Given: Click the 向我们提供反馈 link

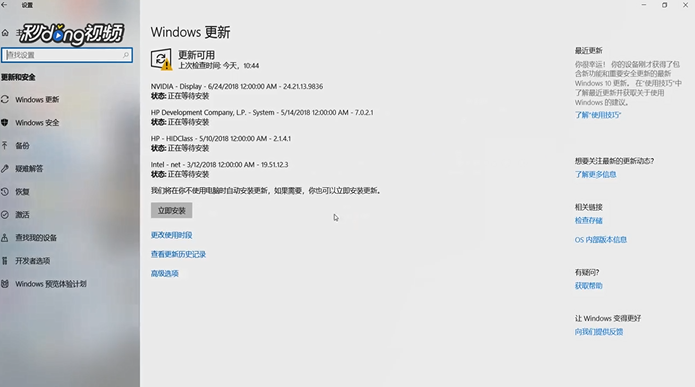Looking at the screenshot, I should click(x=599, y=332).
